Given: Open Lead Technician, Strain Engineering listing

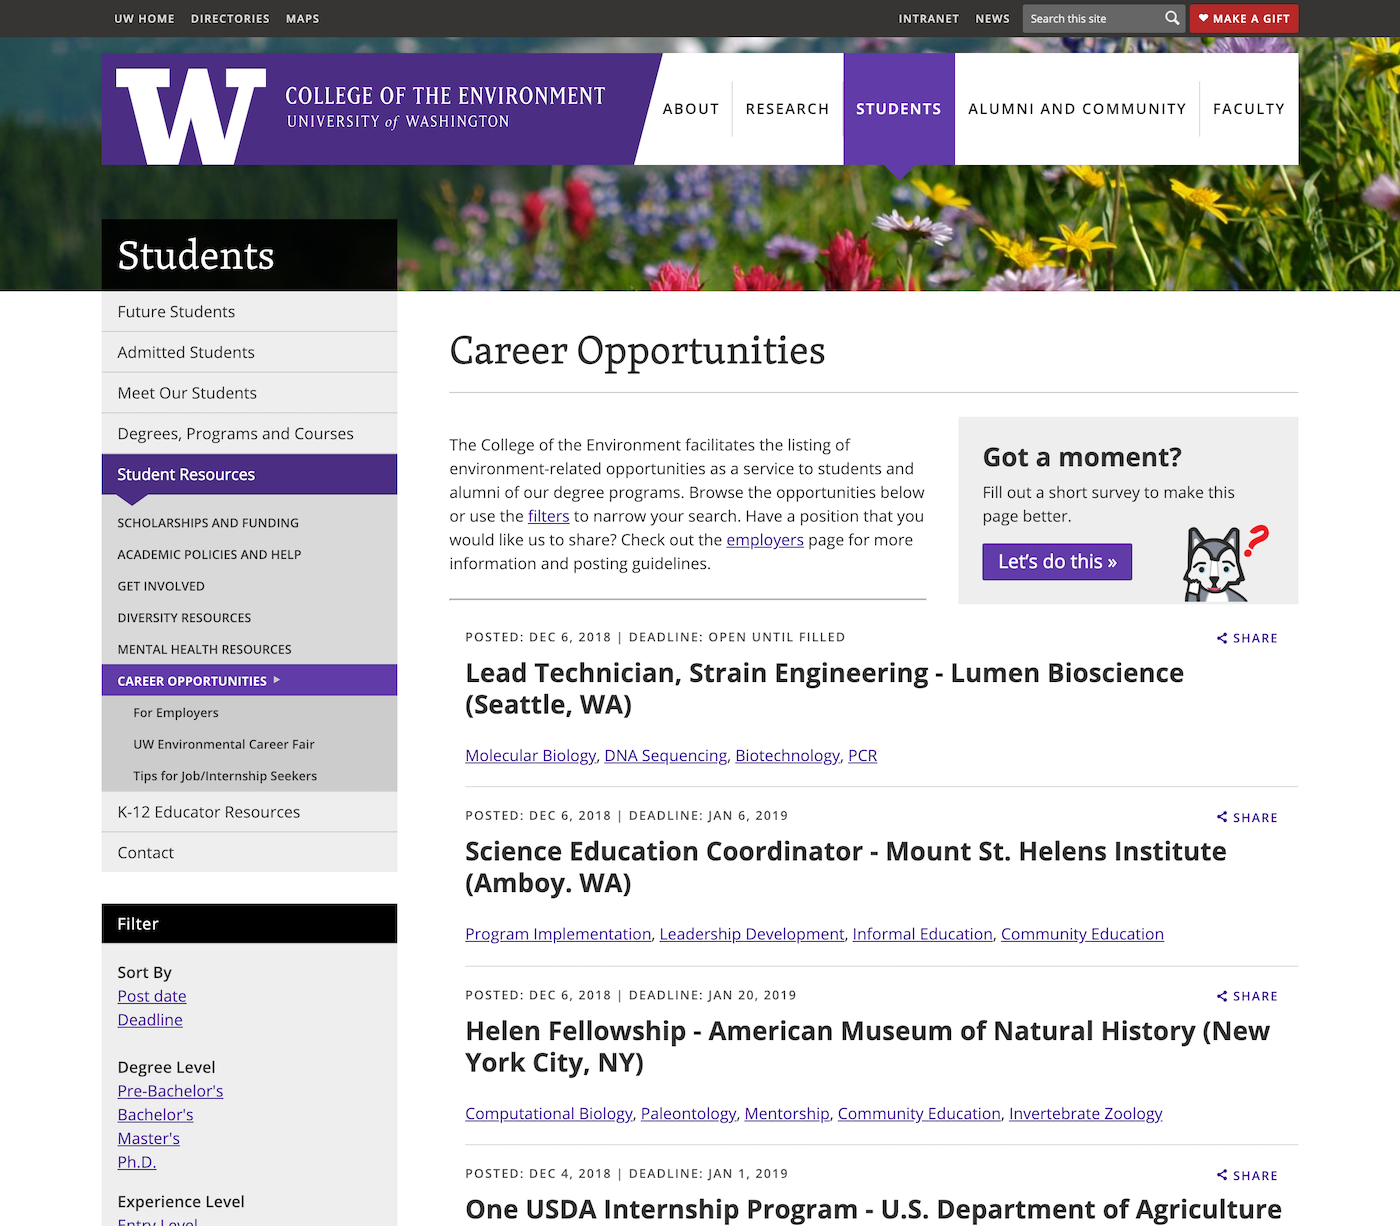Looking at the screenshot, I should click(824, 689).
